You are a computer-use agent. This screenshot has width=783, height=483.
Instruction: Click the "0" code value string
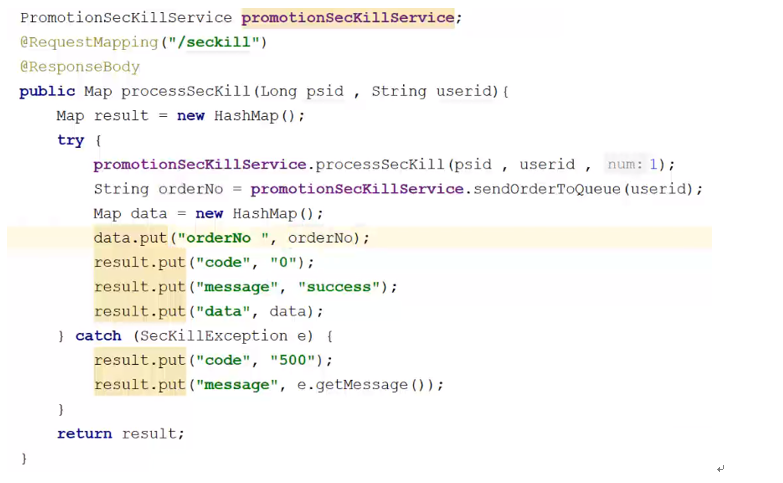click(x=283, y=262)
